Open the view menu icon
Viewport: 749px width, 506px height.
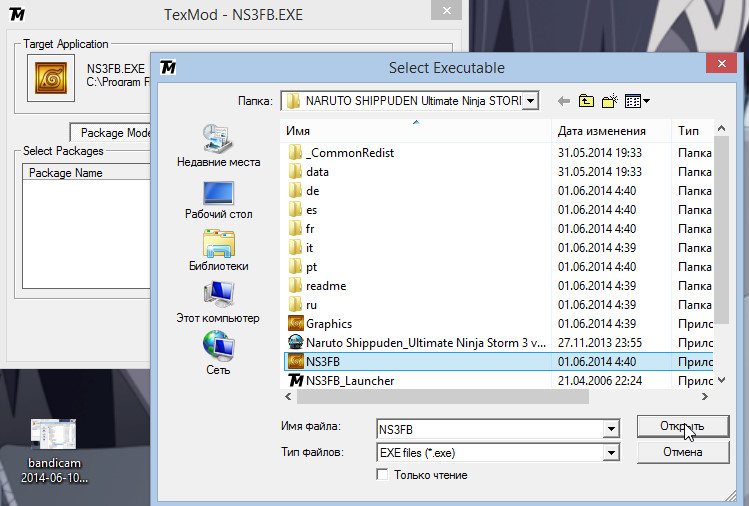(637, 101)
